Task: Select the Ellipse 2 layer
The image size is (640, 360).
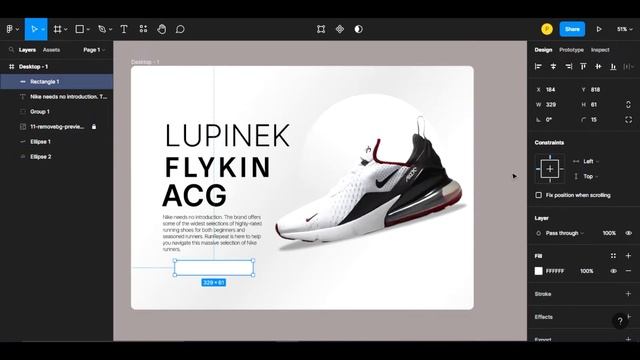Action: tap(57, 157)
